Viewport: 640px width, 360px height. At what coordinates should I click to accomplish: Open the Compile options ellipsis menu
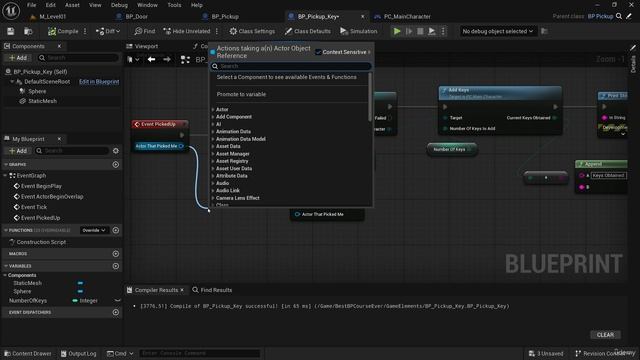click(x=85, y=31)
